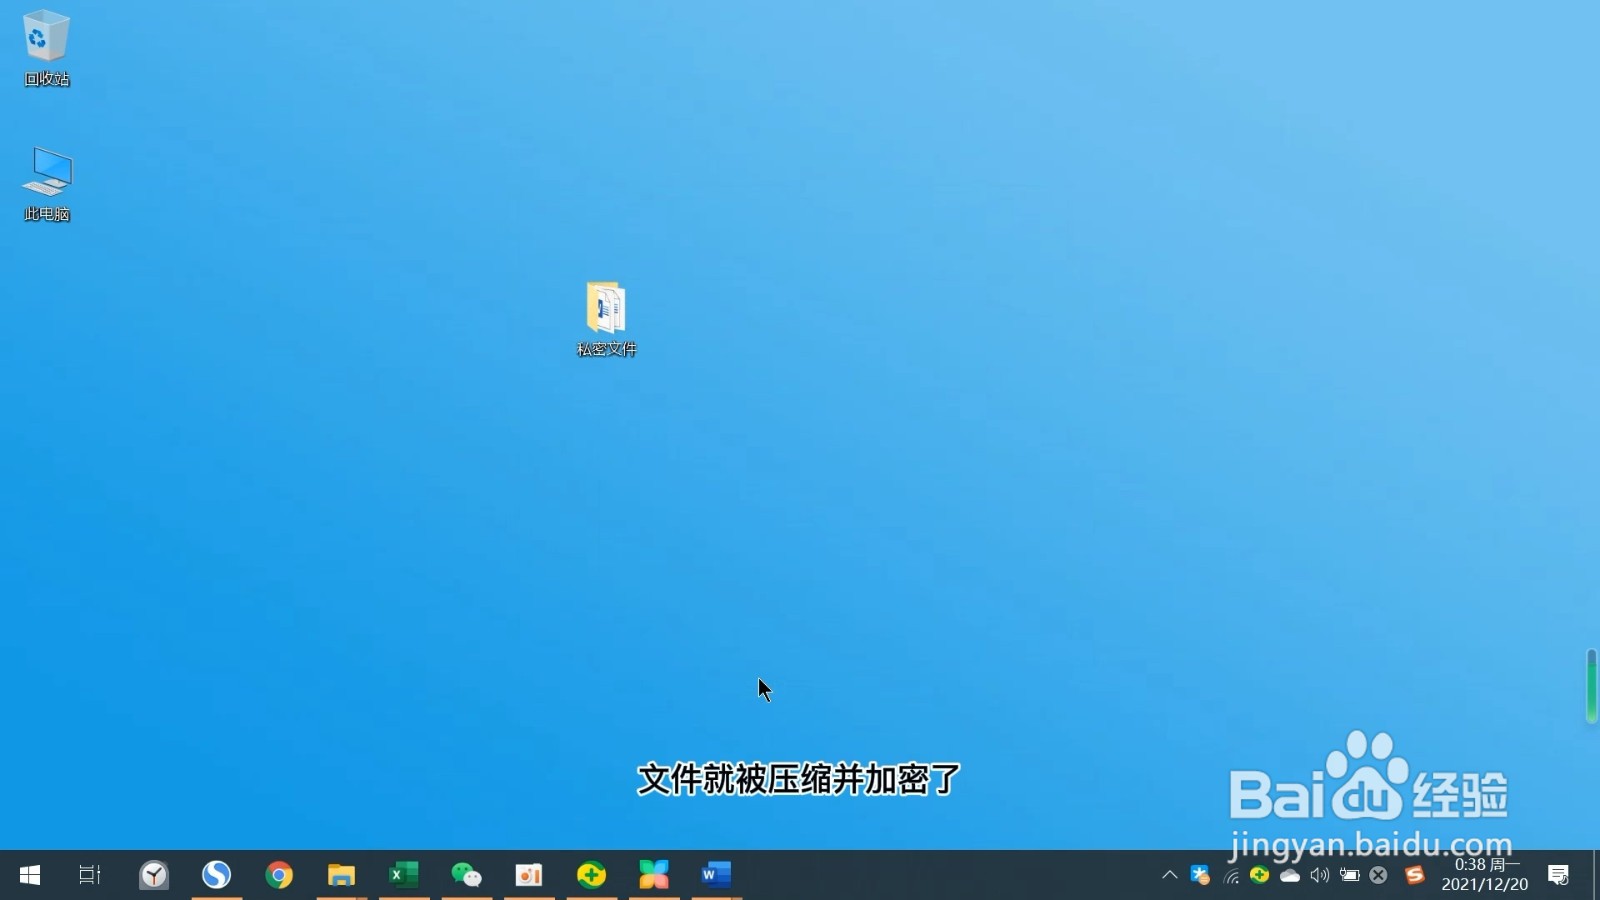Toggle the Wi-Fi network tray icon
The height and width of the screenshot is (900, 1600).
click(x=1229, y=875)
